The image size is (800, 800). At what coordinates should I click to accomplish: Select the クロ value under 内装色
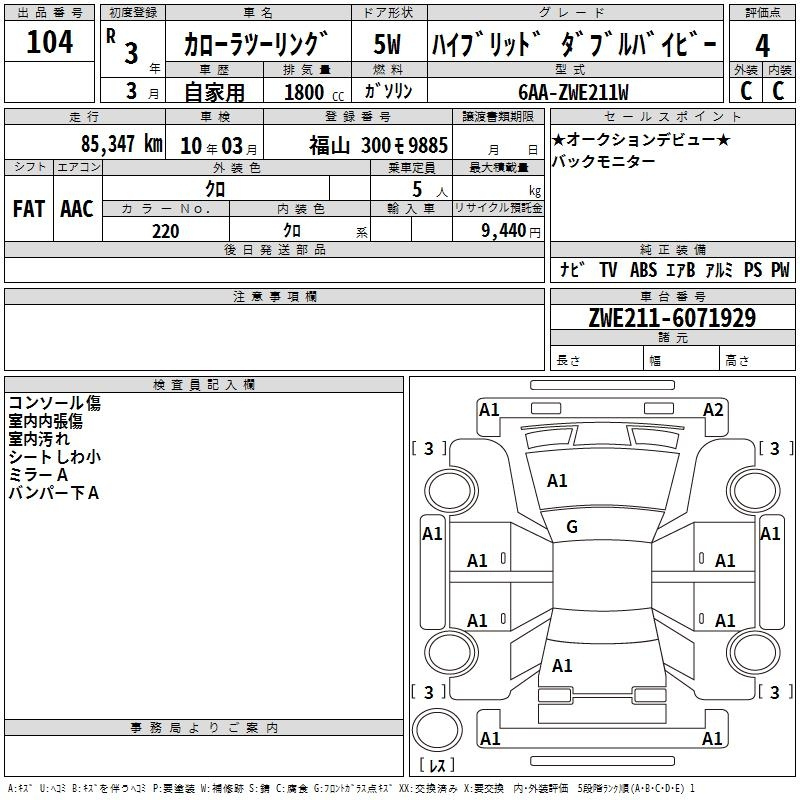(x=292, y=231)
